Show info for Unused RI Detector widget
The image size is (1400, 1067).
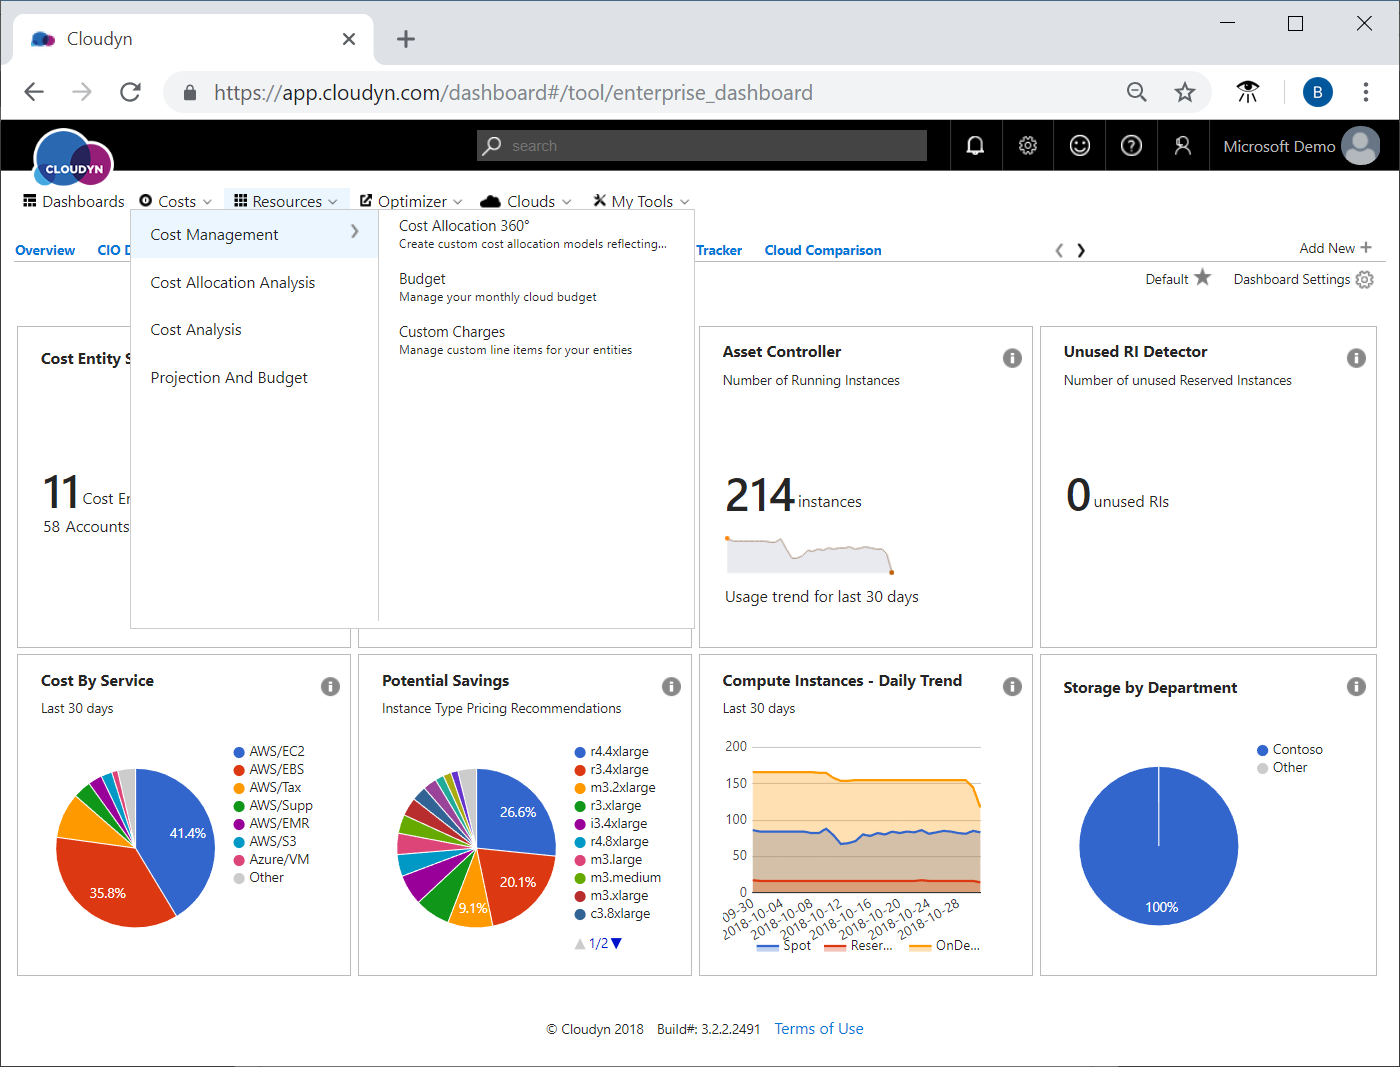(1356, 358)
